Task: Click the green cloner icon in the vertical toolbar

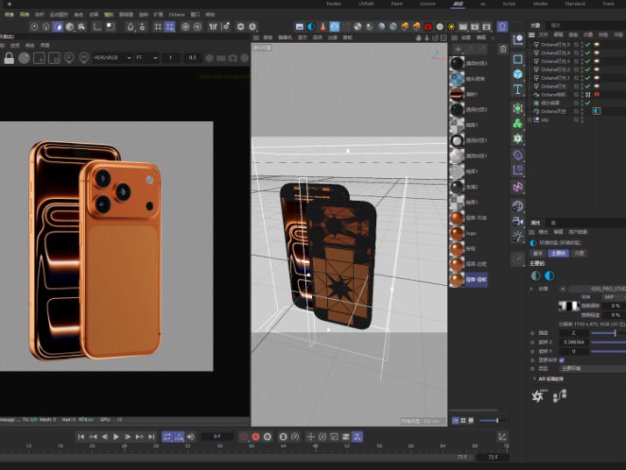Action: (x=518, y=123)
